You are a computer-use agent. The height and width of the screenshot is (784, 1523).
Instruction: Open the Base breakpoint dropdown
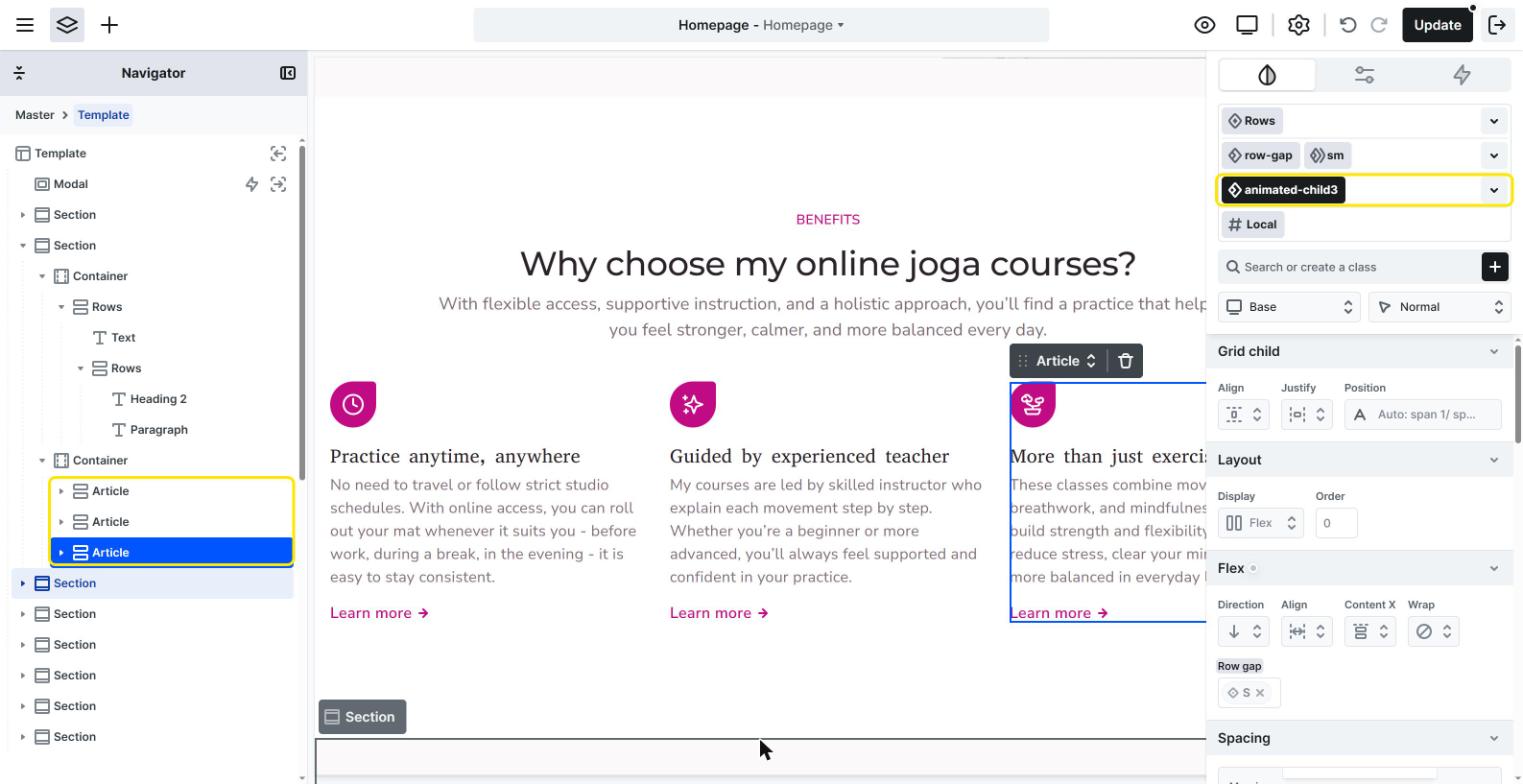tap(1289, 307)
